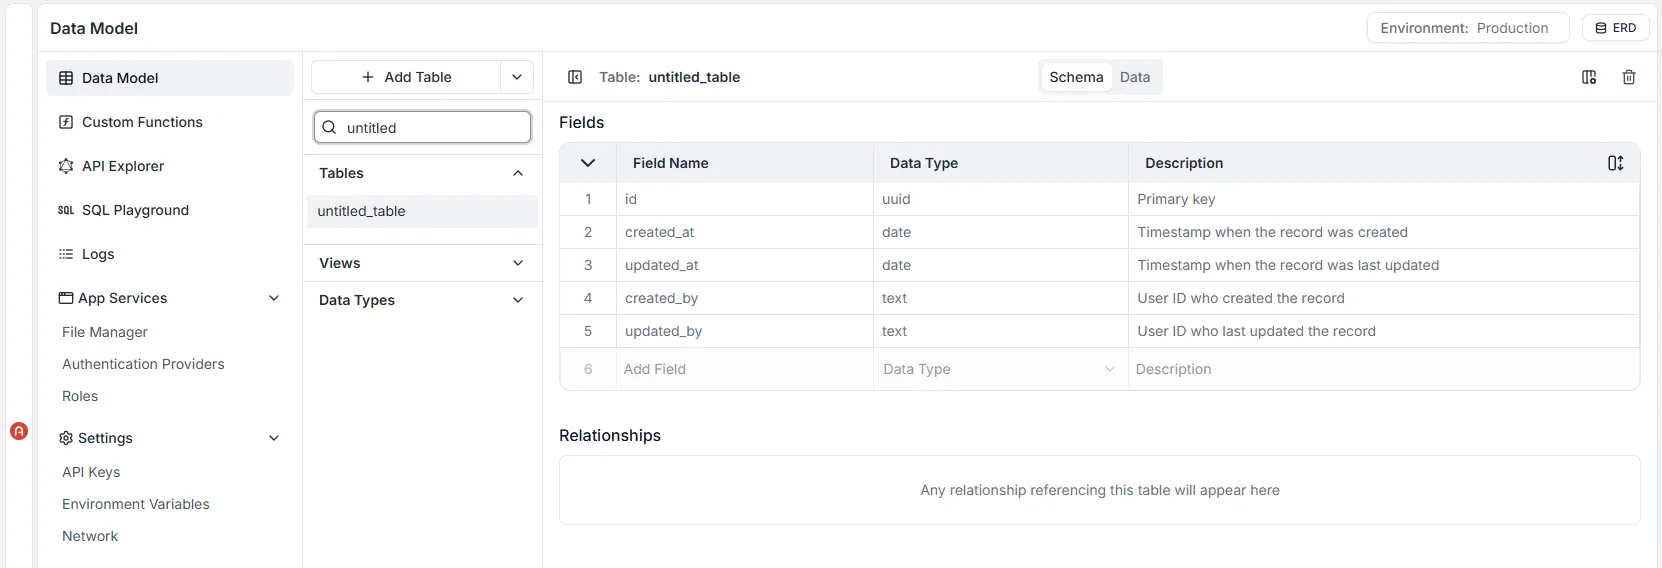Open API Explorer in the sidebar
The width and height of the screenshot is (1662, 568).
point(122,166)
